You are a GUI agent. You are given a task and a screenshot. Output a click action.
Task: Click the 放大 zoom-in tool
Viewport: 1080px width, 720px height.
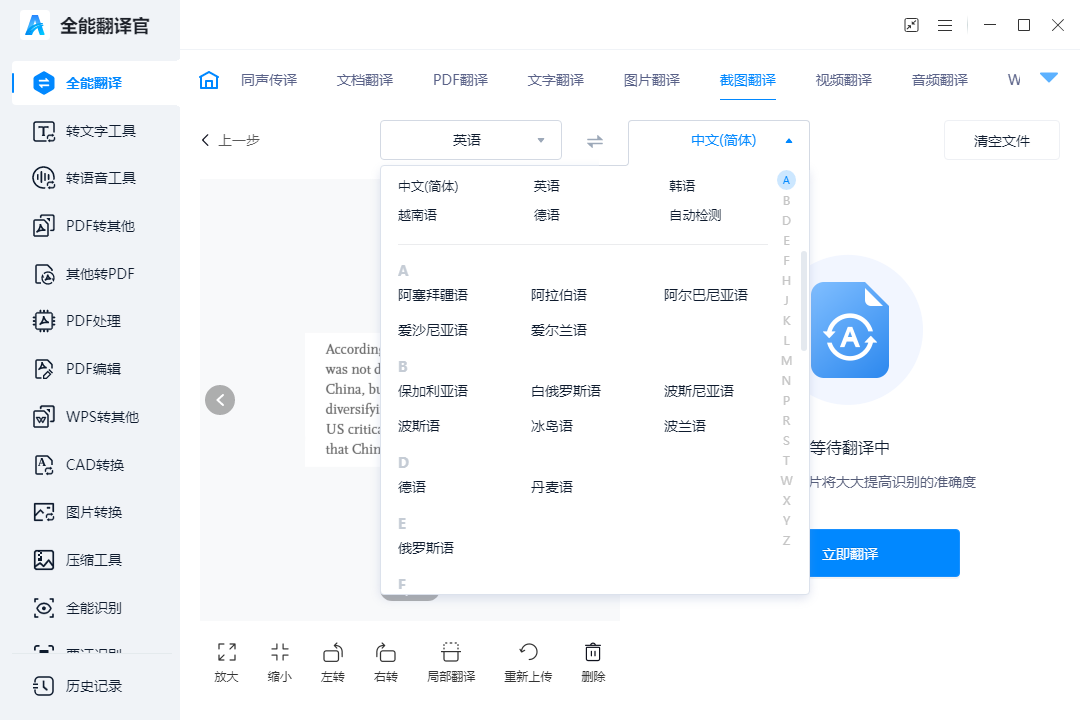pos(227,662)
